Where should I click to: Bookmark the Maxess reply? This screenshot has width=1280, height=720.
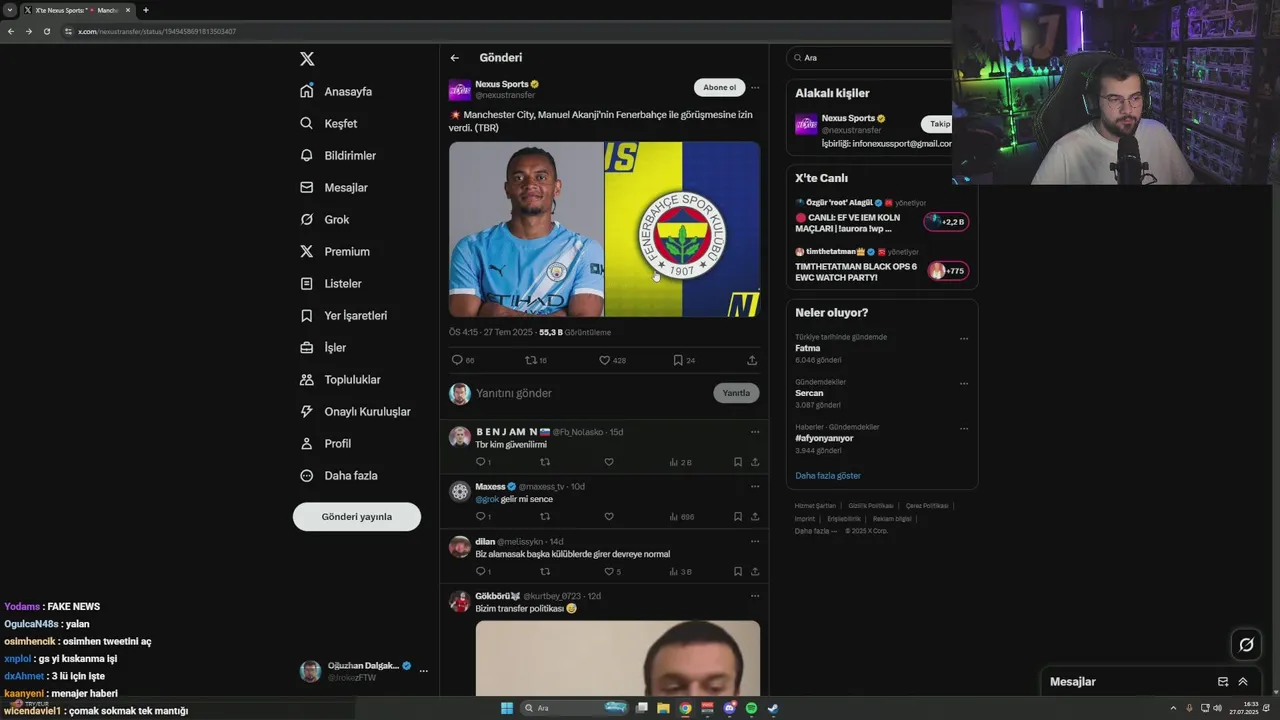point(738,517)
